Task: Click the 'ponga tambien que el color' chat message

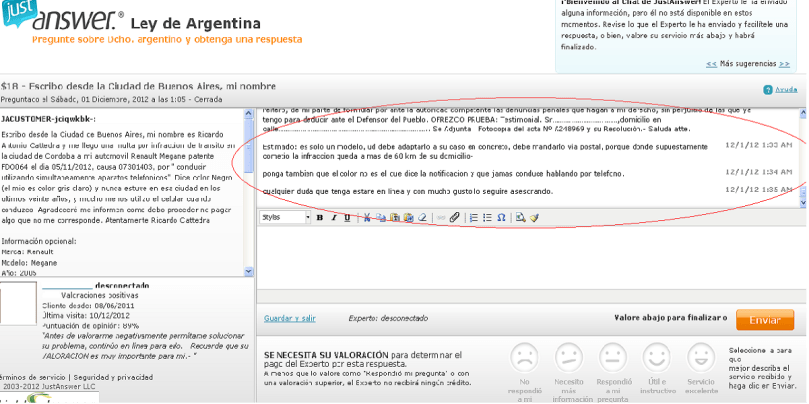Action: click(443, 173)
